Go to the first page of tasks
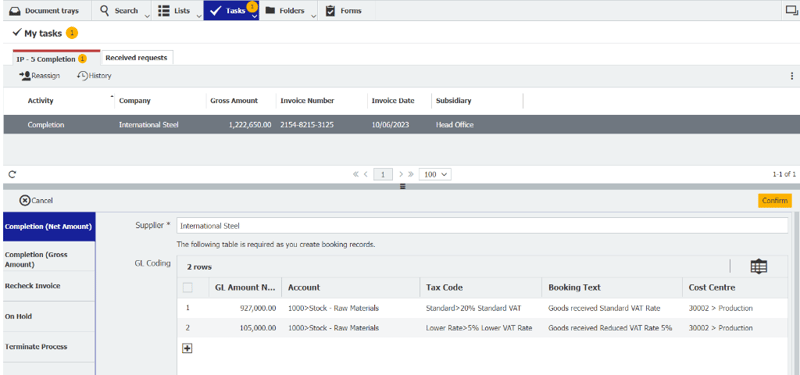 tap(356, 174)
